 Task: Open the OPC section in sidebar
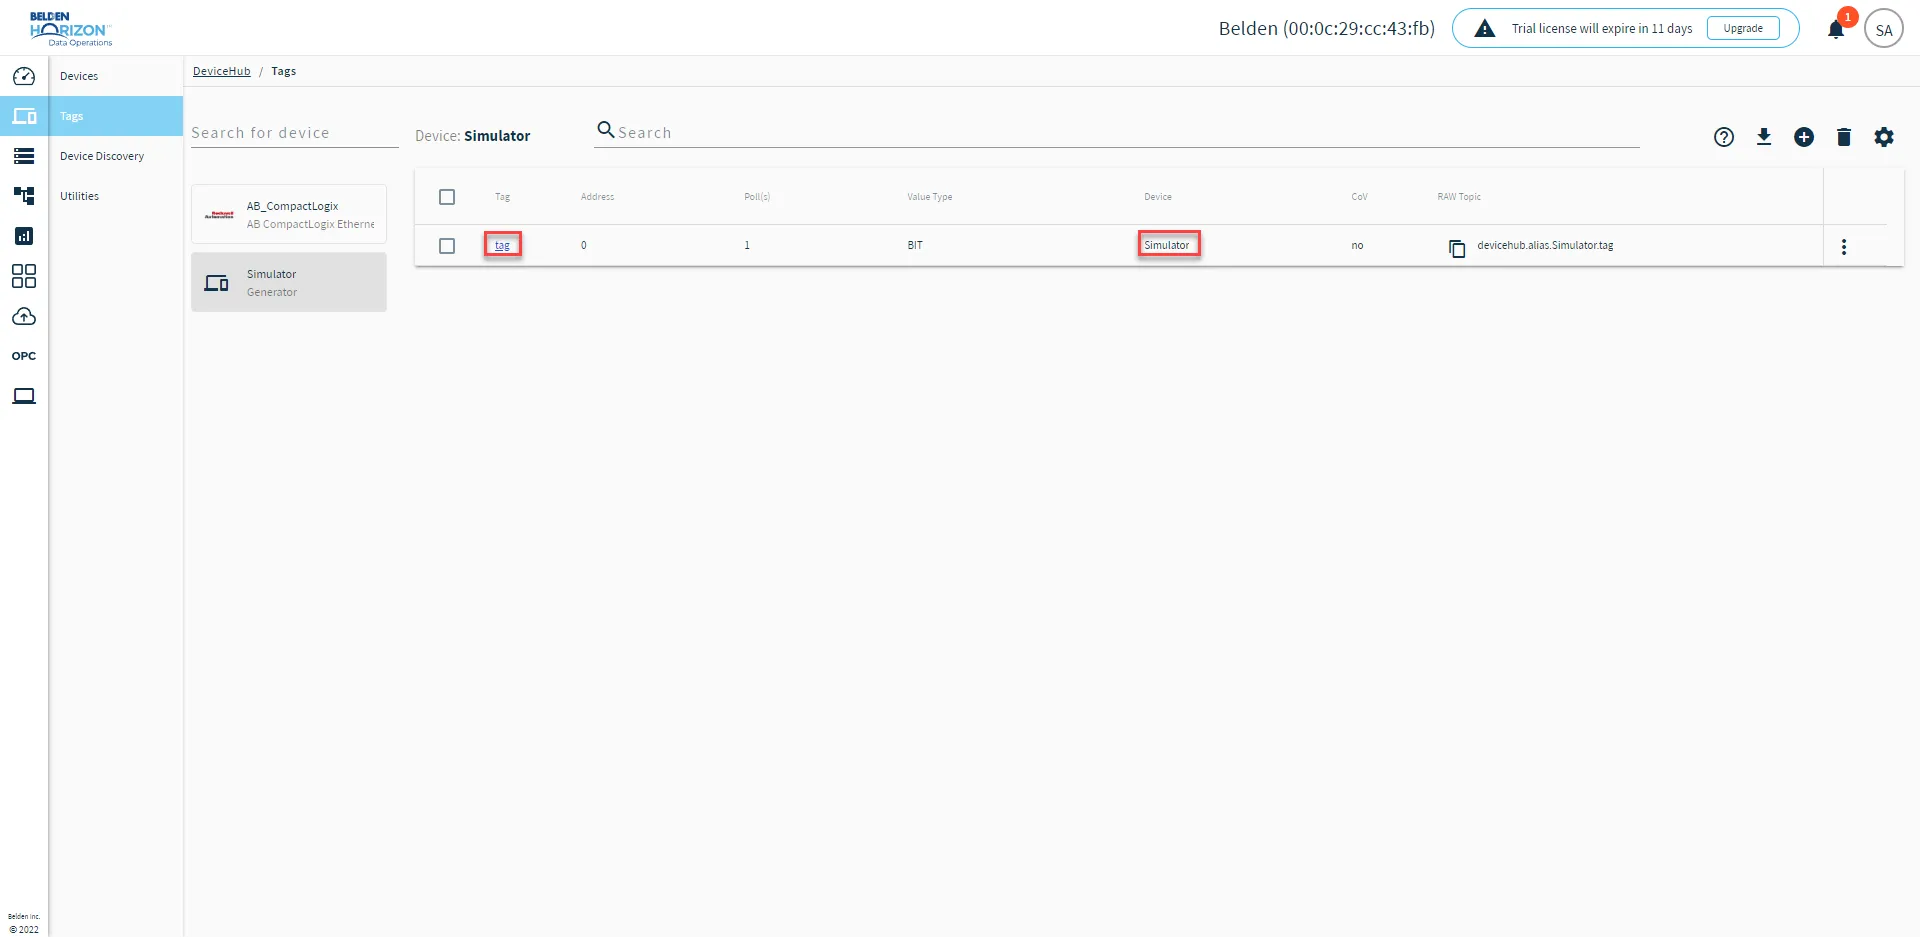pyautogui.click(x=24, y=356)
